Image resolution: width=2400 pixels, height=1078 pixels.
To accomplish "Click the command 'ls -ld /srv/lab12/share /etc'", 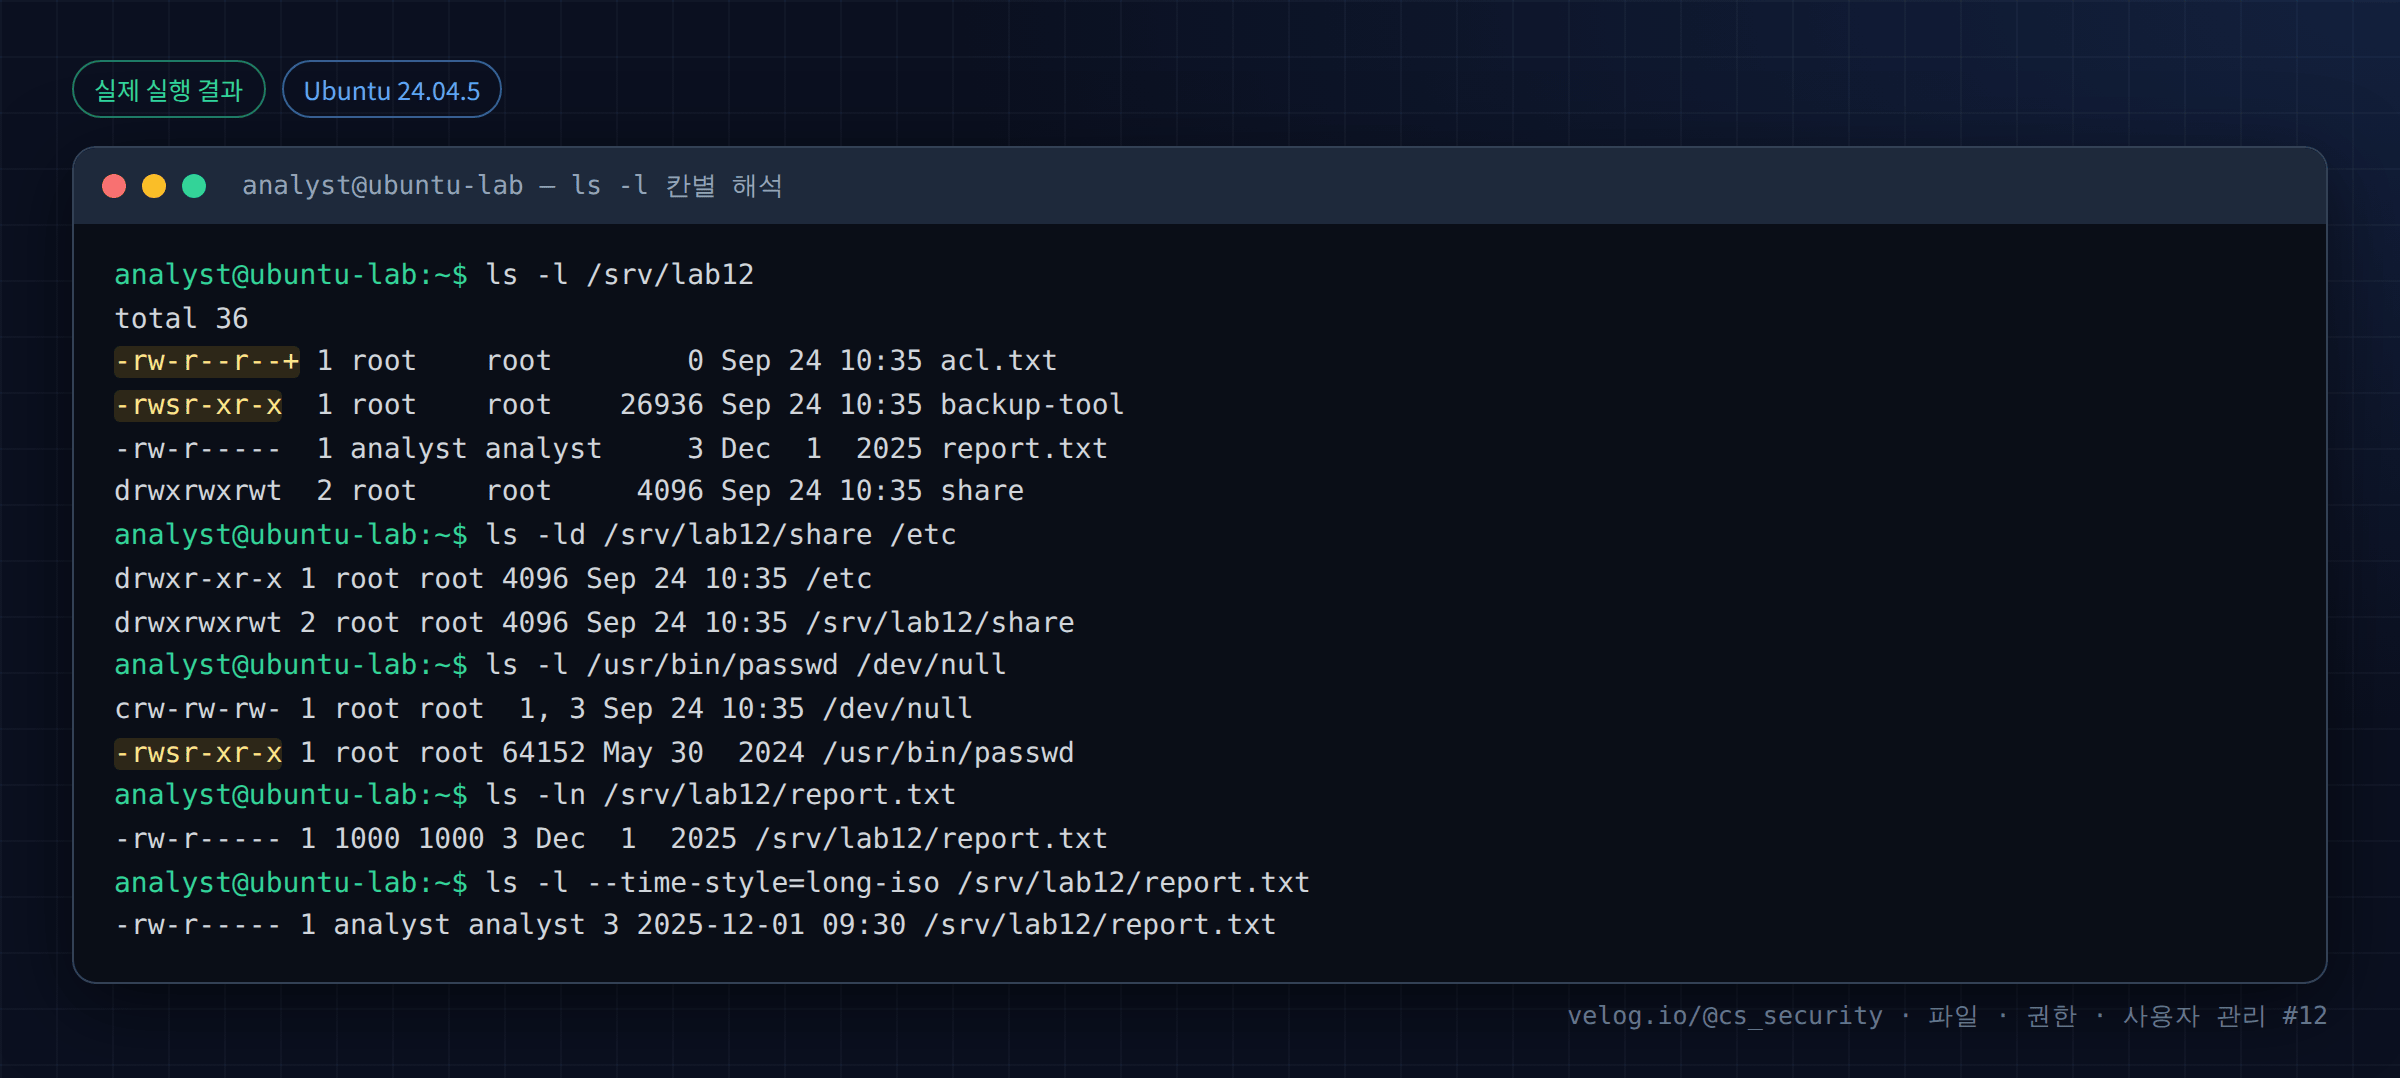I will pyautogui.click(x=721, y=535).
